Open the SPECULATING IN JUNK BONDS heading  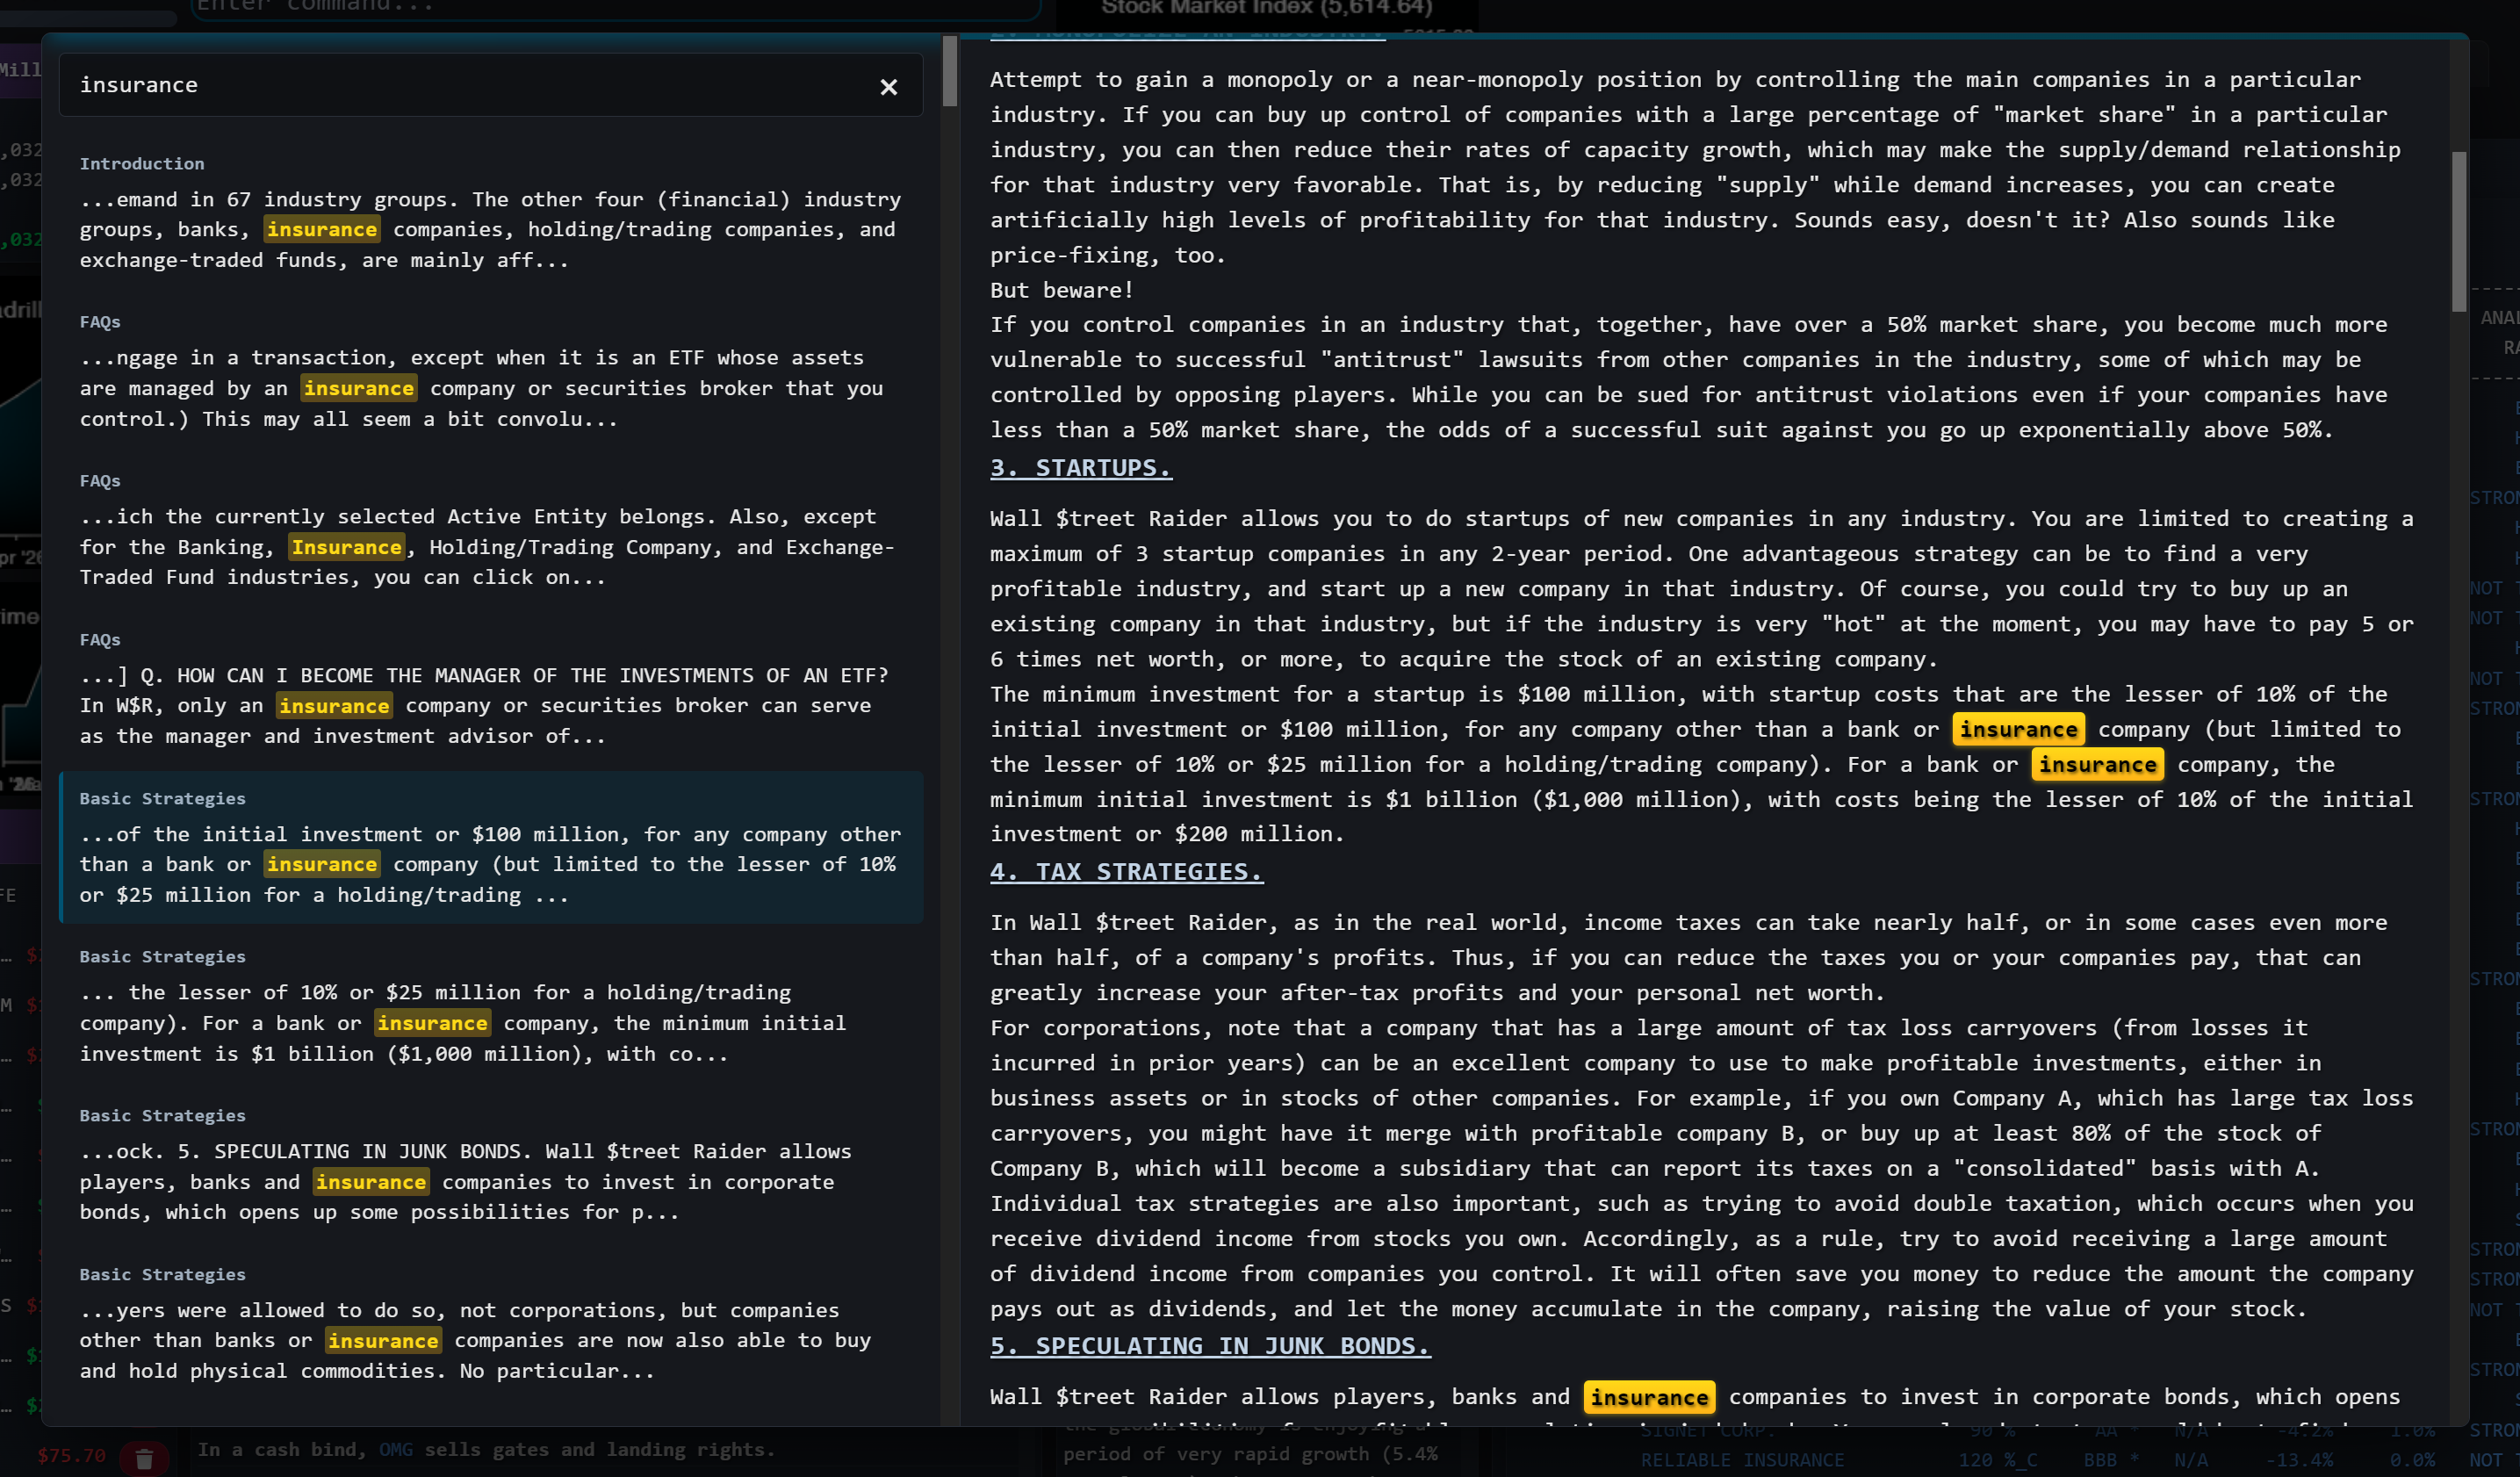click(x=1209, y=1345)
